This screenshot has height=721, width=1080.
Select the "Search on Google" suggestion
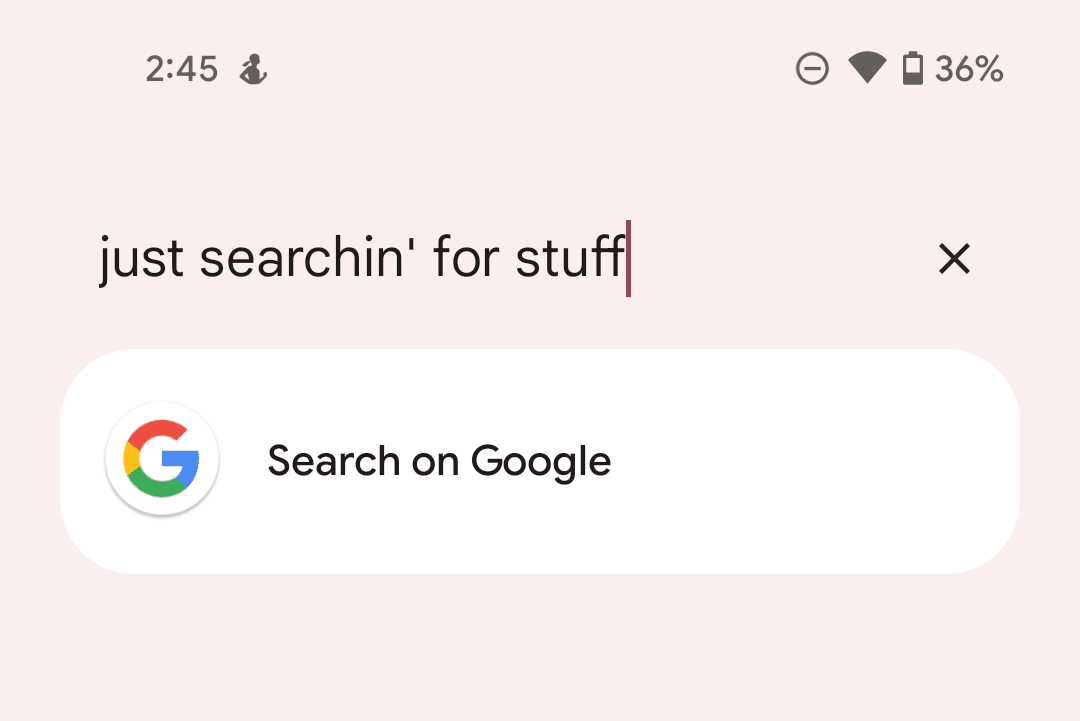click(438, 460)
